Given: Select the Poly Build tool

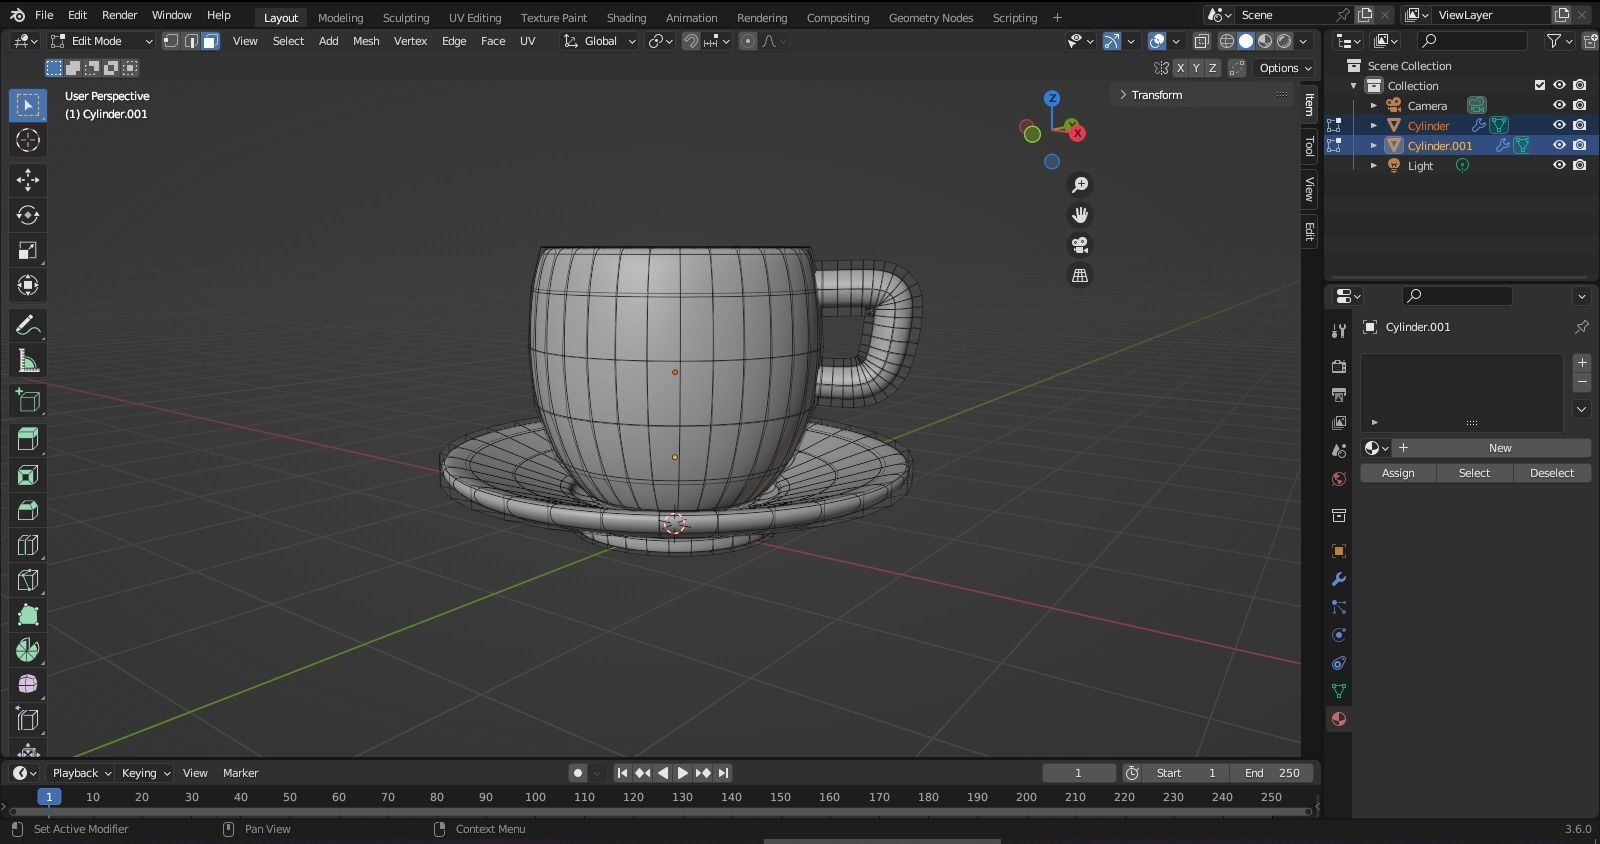Looking at the screenshot, I should click(28, 615).
